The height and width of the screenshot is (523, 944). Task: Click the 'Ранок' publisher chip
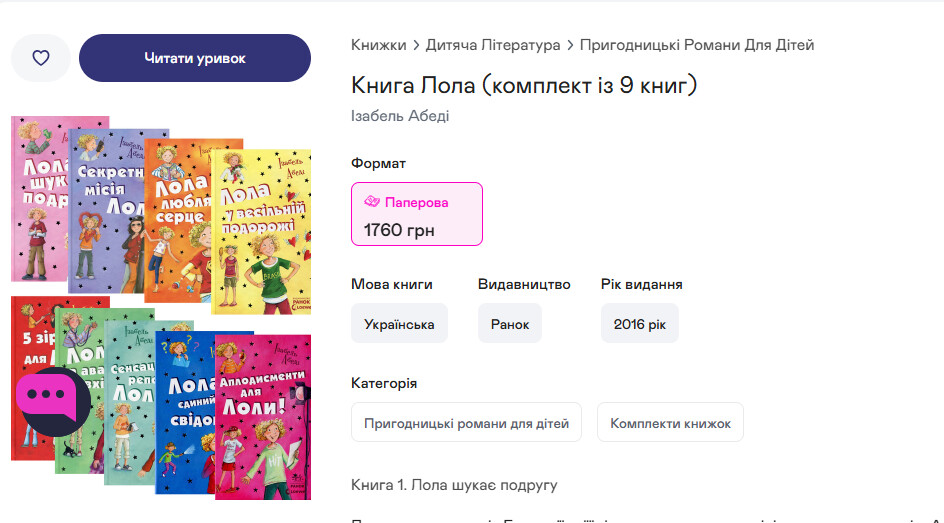pyautogui.click(x=510, y=324)
